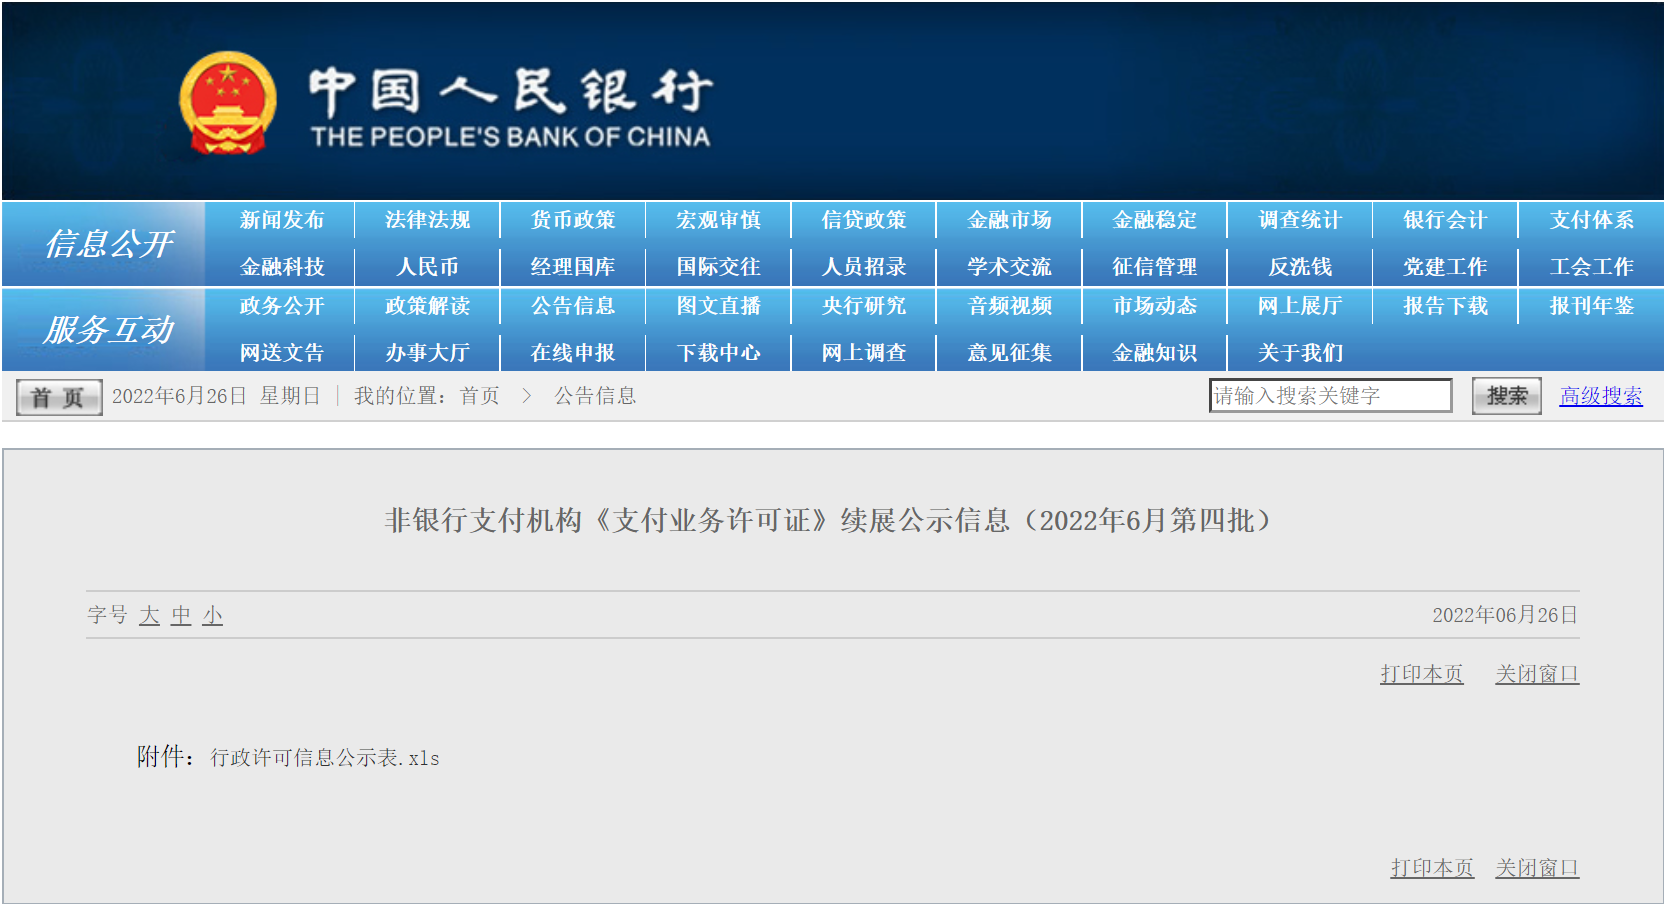The width and height of the screenshot is (1668, 907).
Task: Click the upper 打印本页 print link
Action: click(x=1421, y=674)
